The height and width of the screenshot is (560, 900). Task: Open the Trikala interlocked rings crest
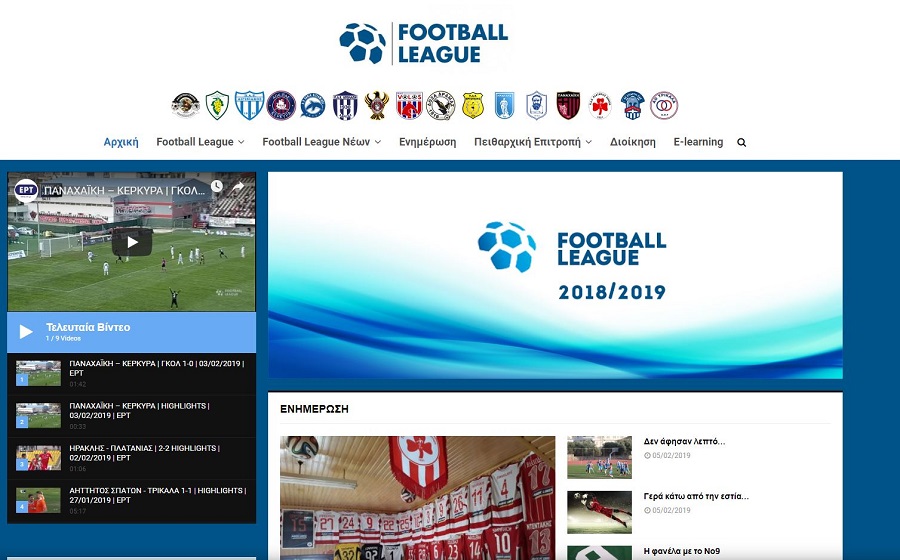(664, 106)
